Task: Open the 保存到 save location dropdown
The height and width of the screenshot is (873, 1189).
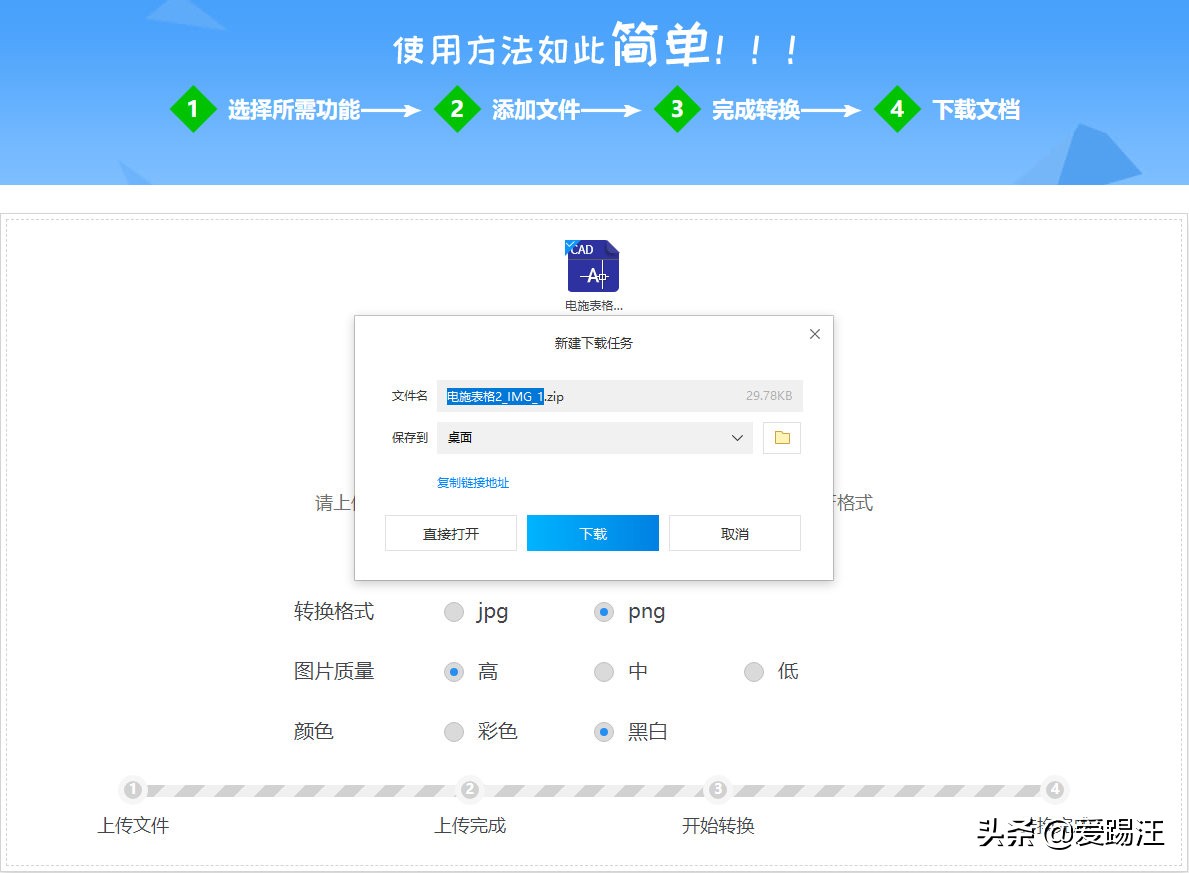Action: (x=594, y=438)
